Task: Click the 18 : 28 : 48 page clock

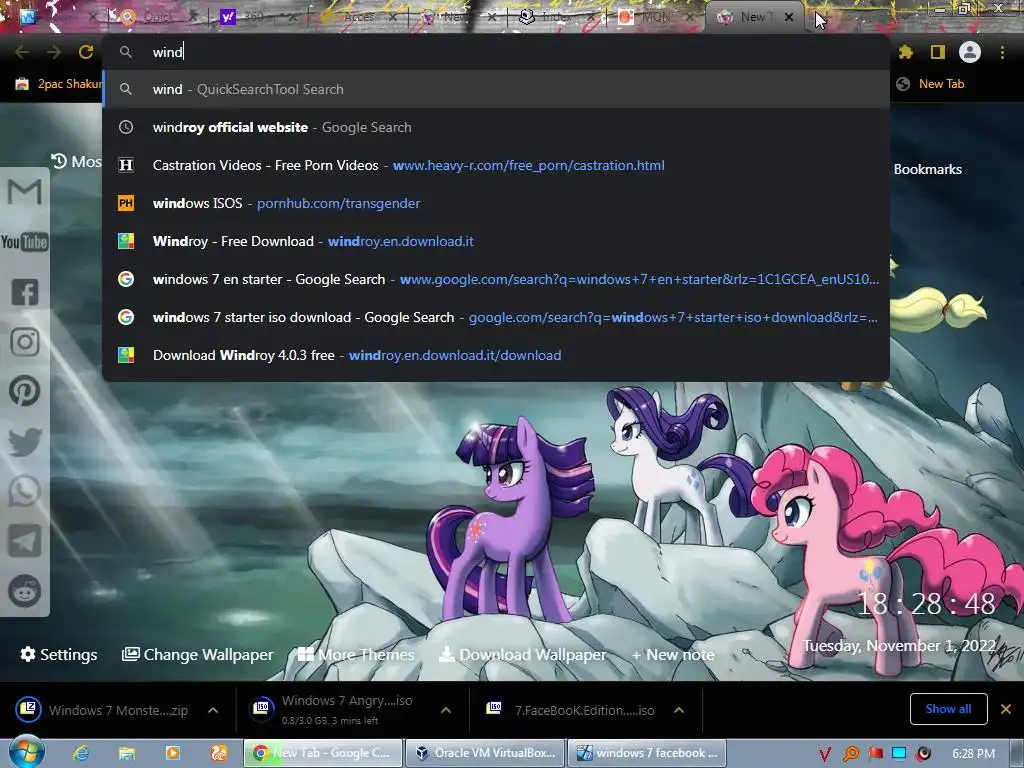Action: click(926, 603)
